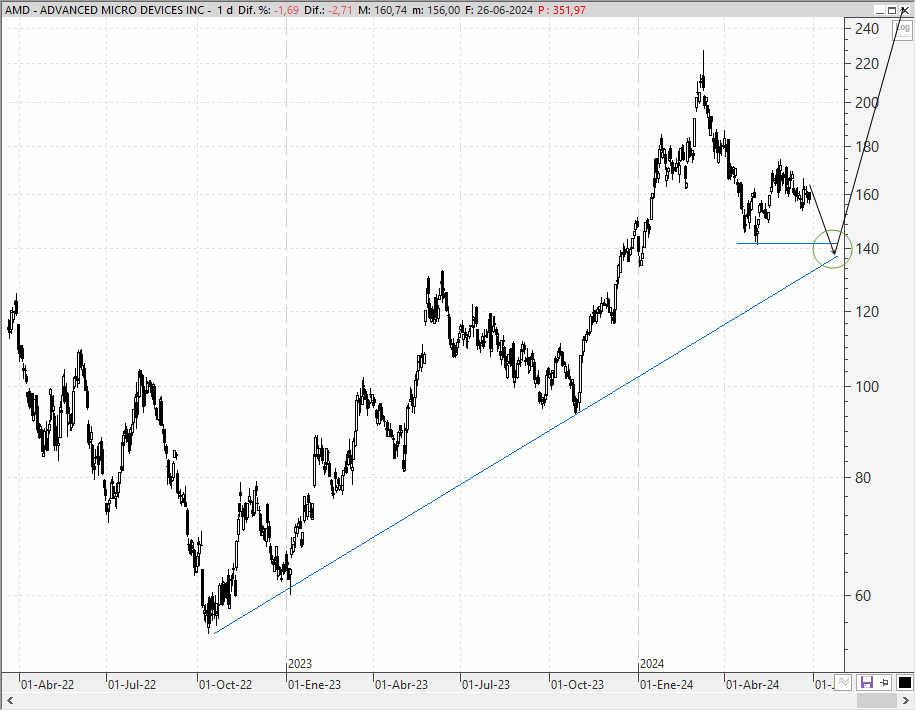Toggle the Log scale button

click(x=903, y=28)
